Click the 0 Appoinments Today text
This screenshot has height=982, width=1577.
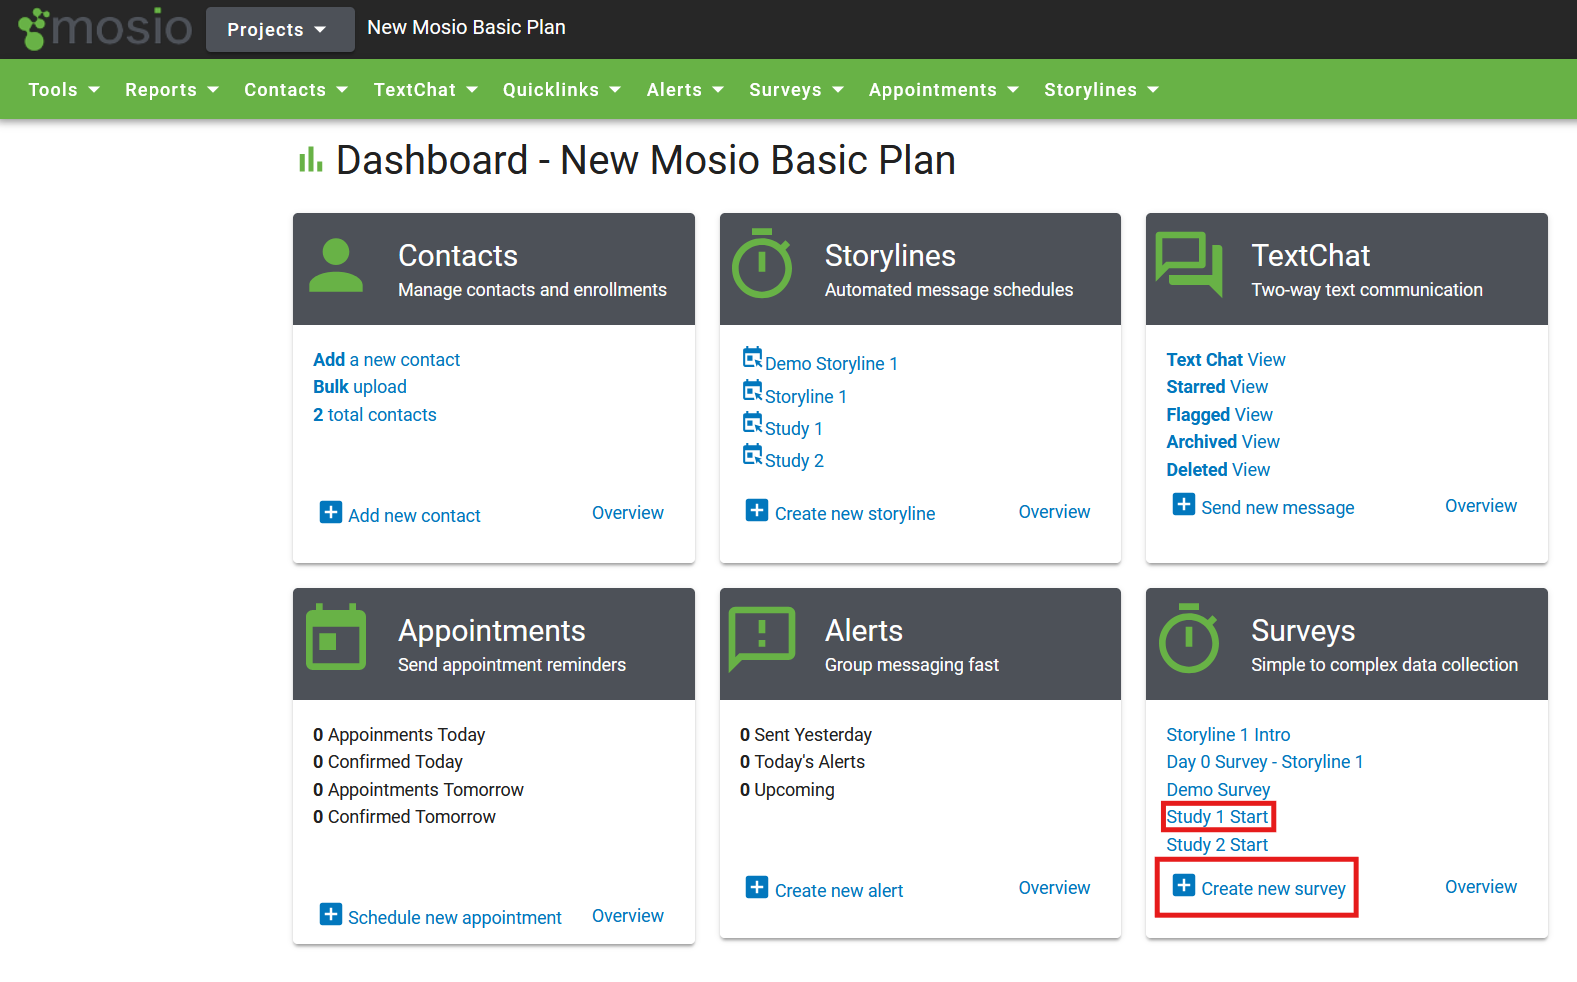399,735
